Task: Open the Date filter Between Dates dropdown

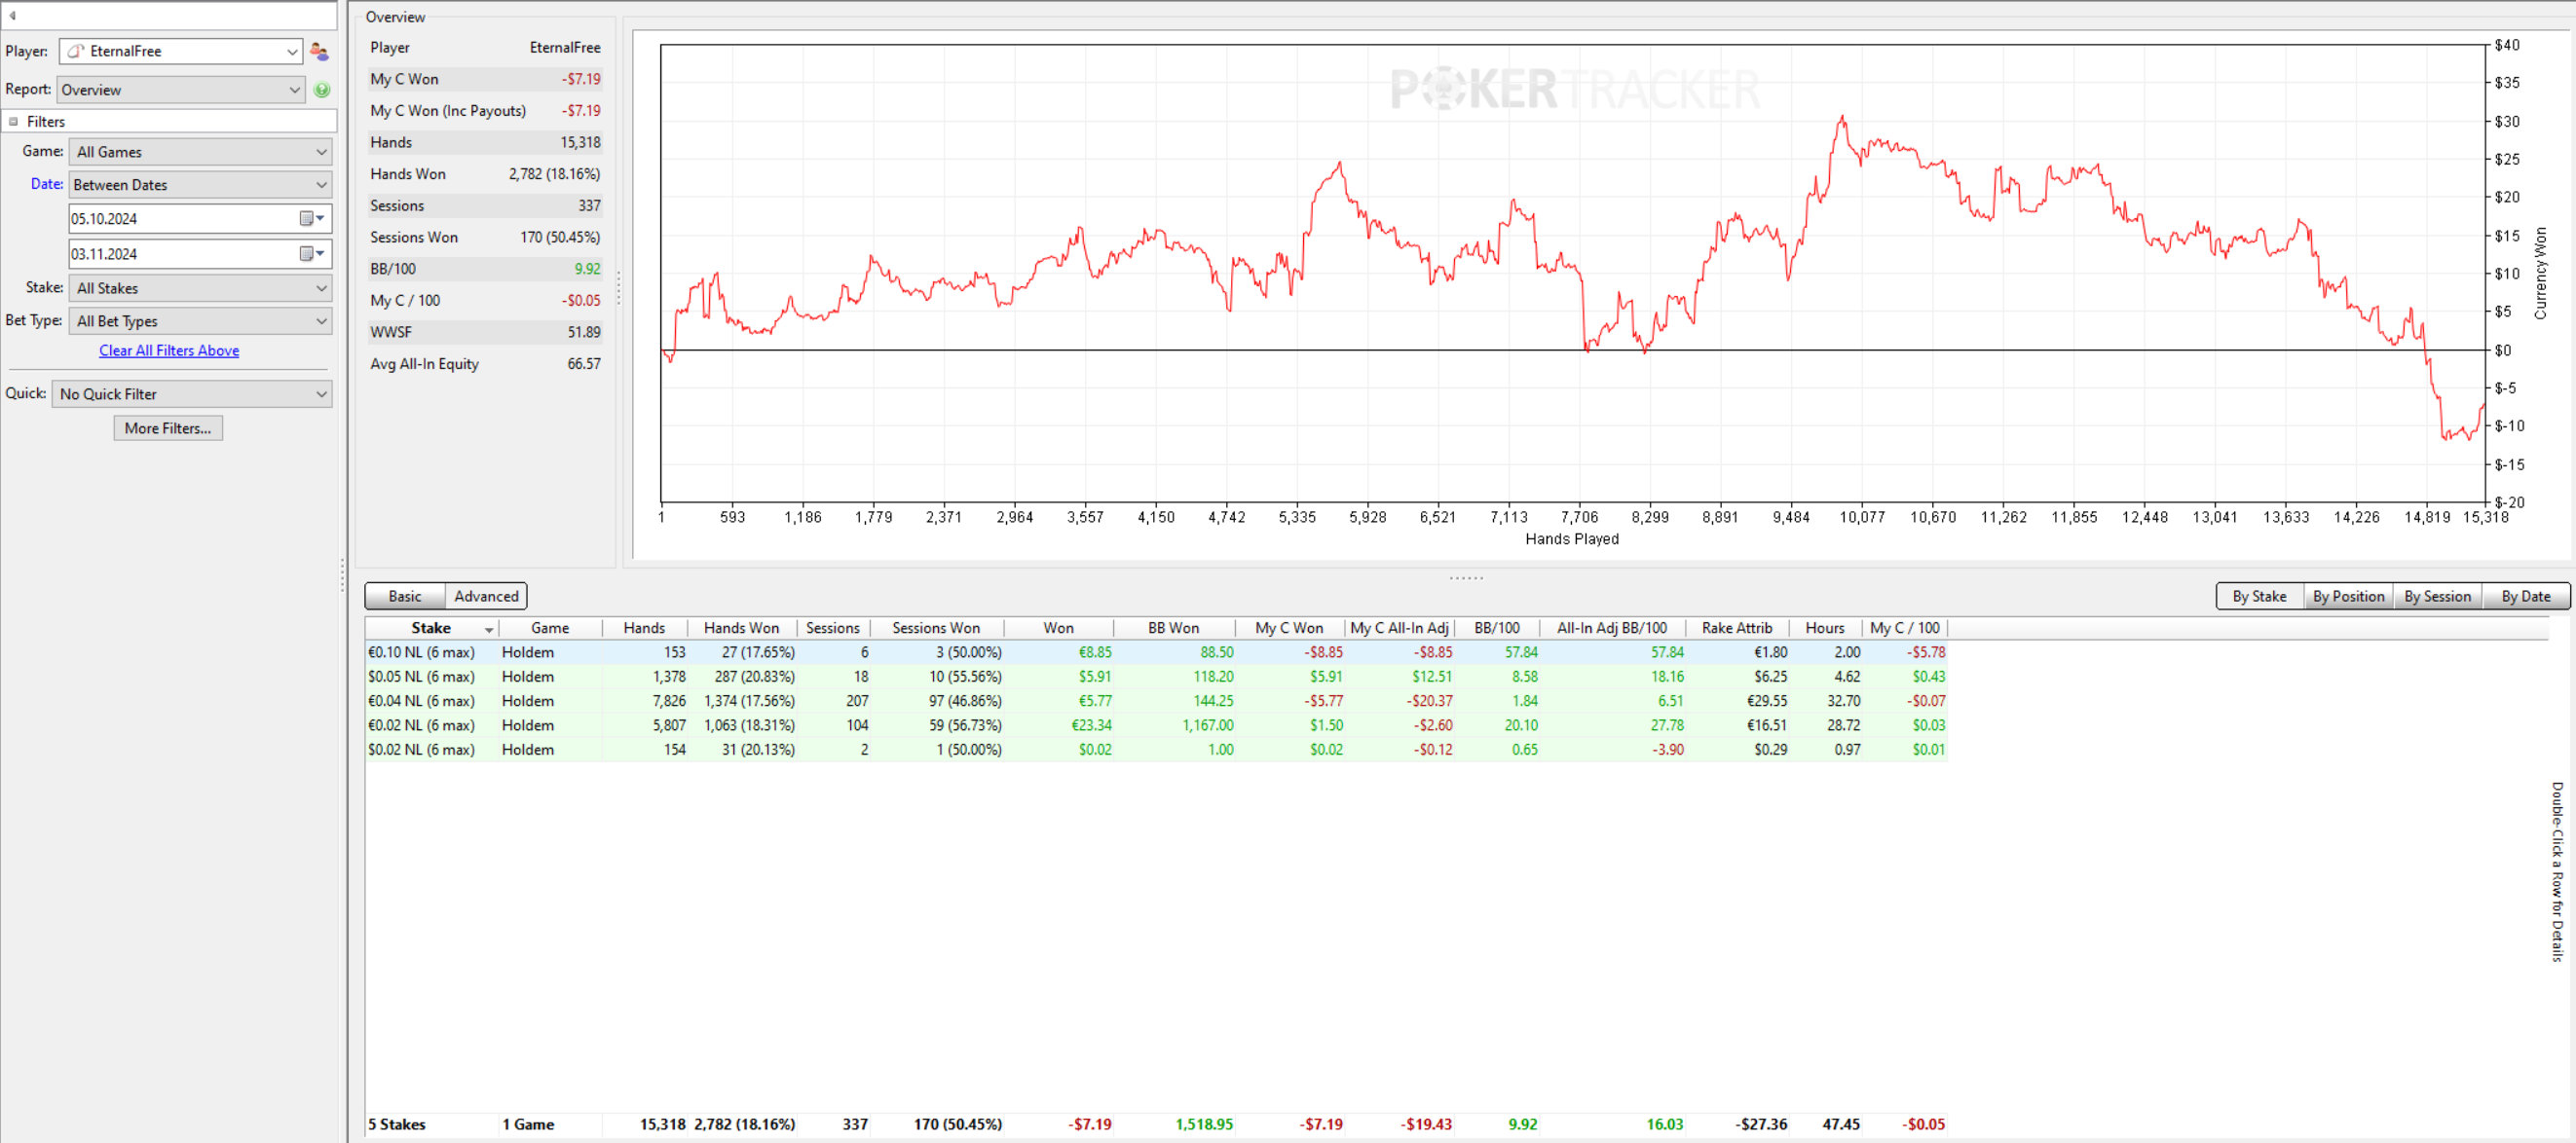Action: pyautogui.click(x=200, y=185)
